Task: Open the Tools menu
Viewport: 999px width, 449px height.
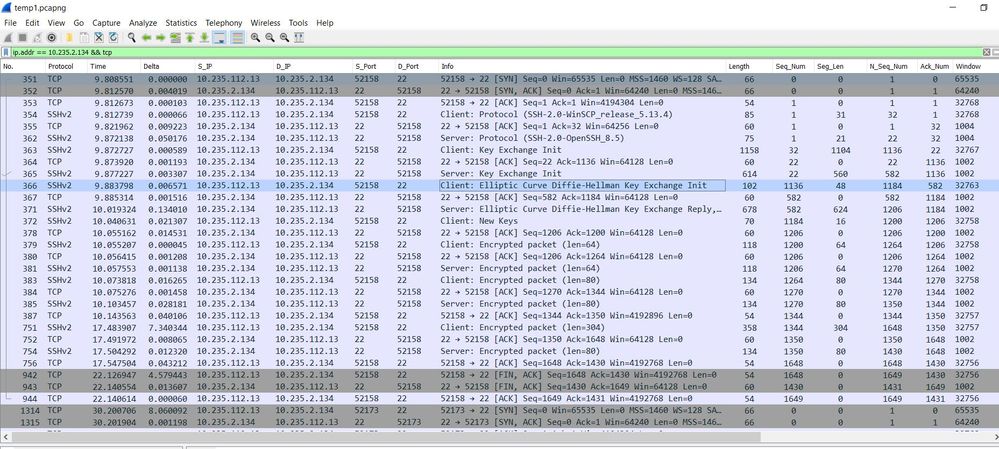Action: pyautogui.click(x=298, y=23)
